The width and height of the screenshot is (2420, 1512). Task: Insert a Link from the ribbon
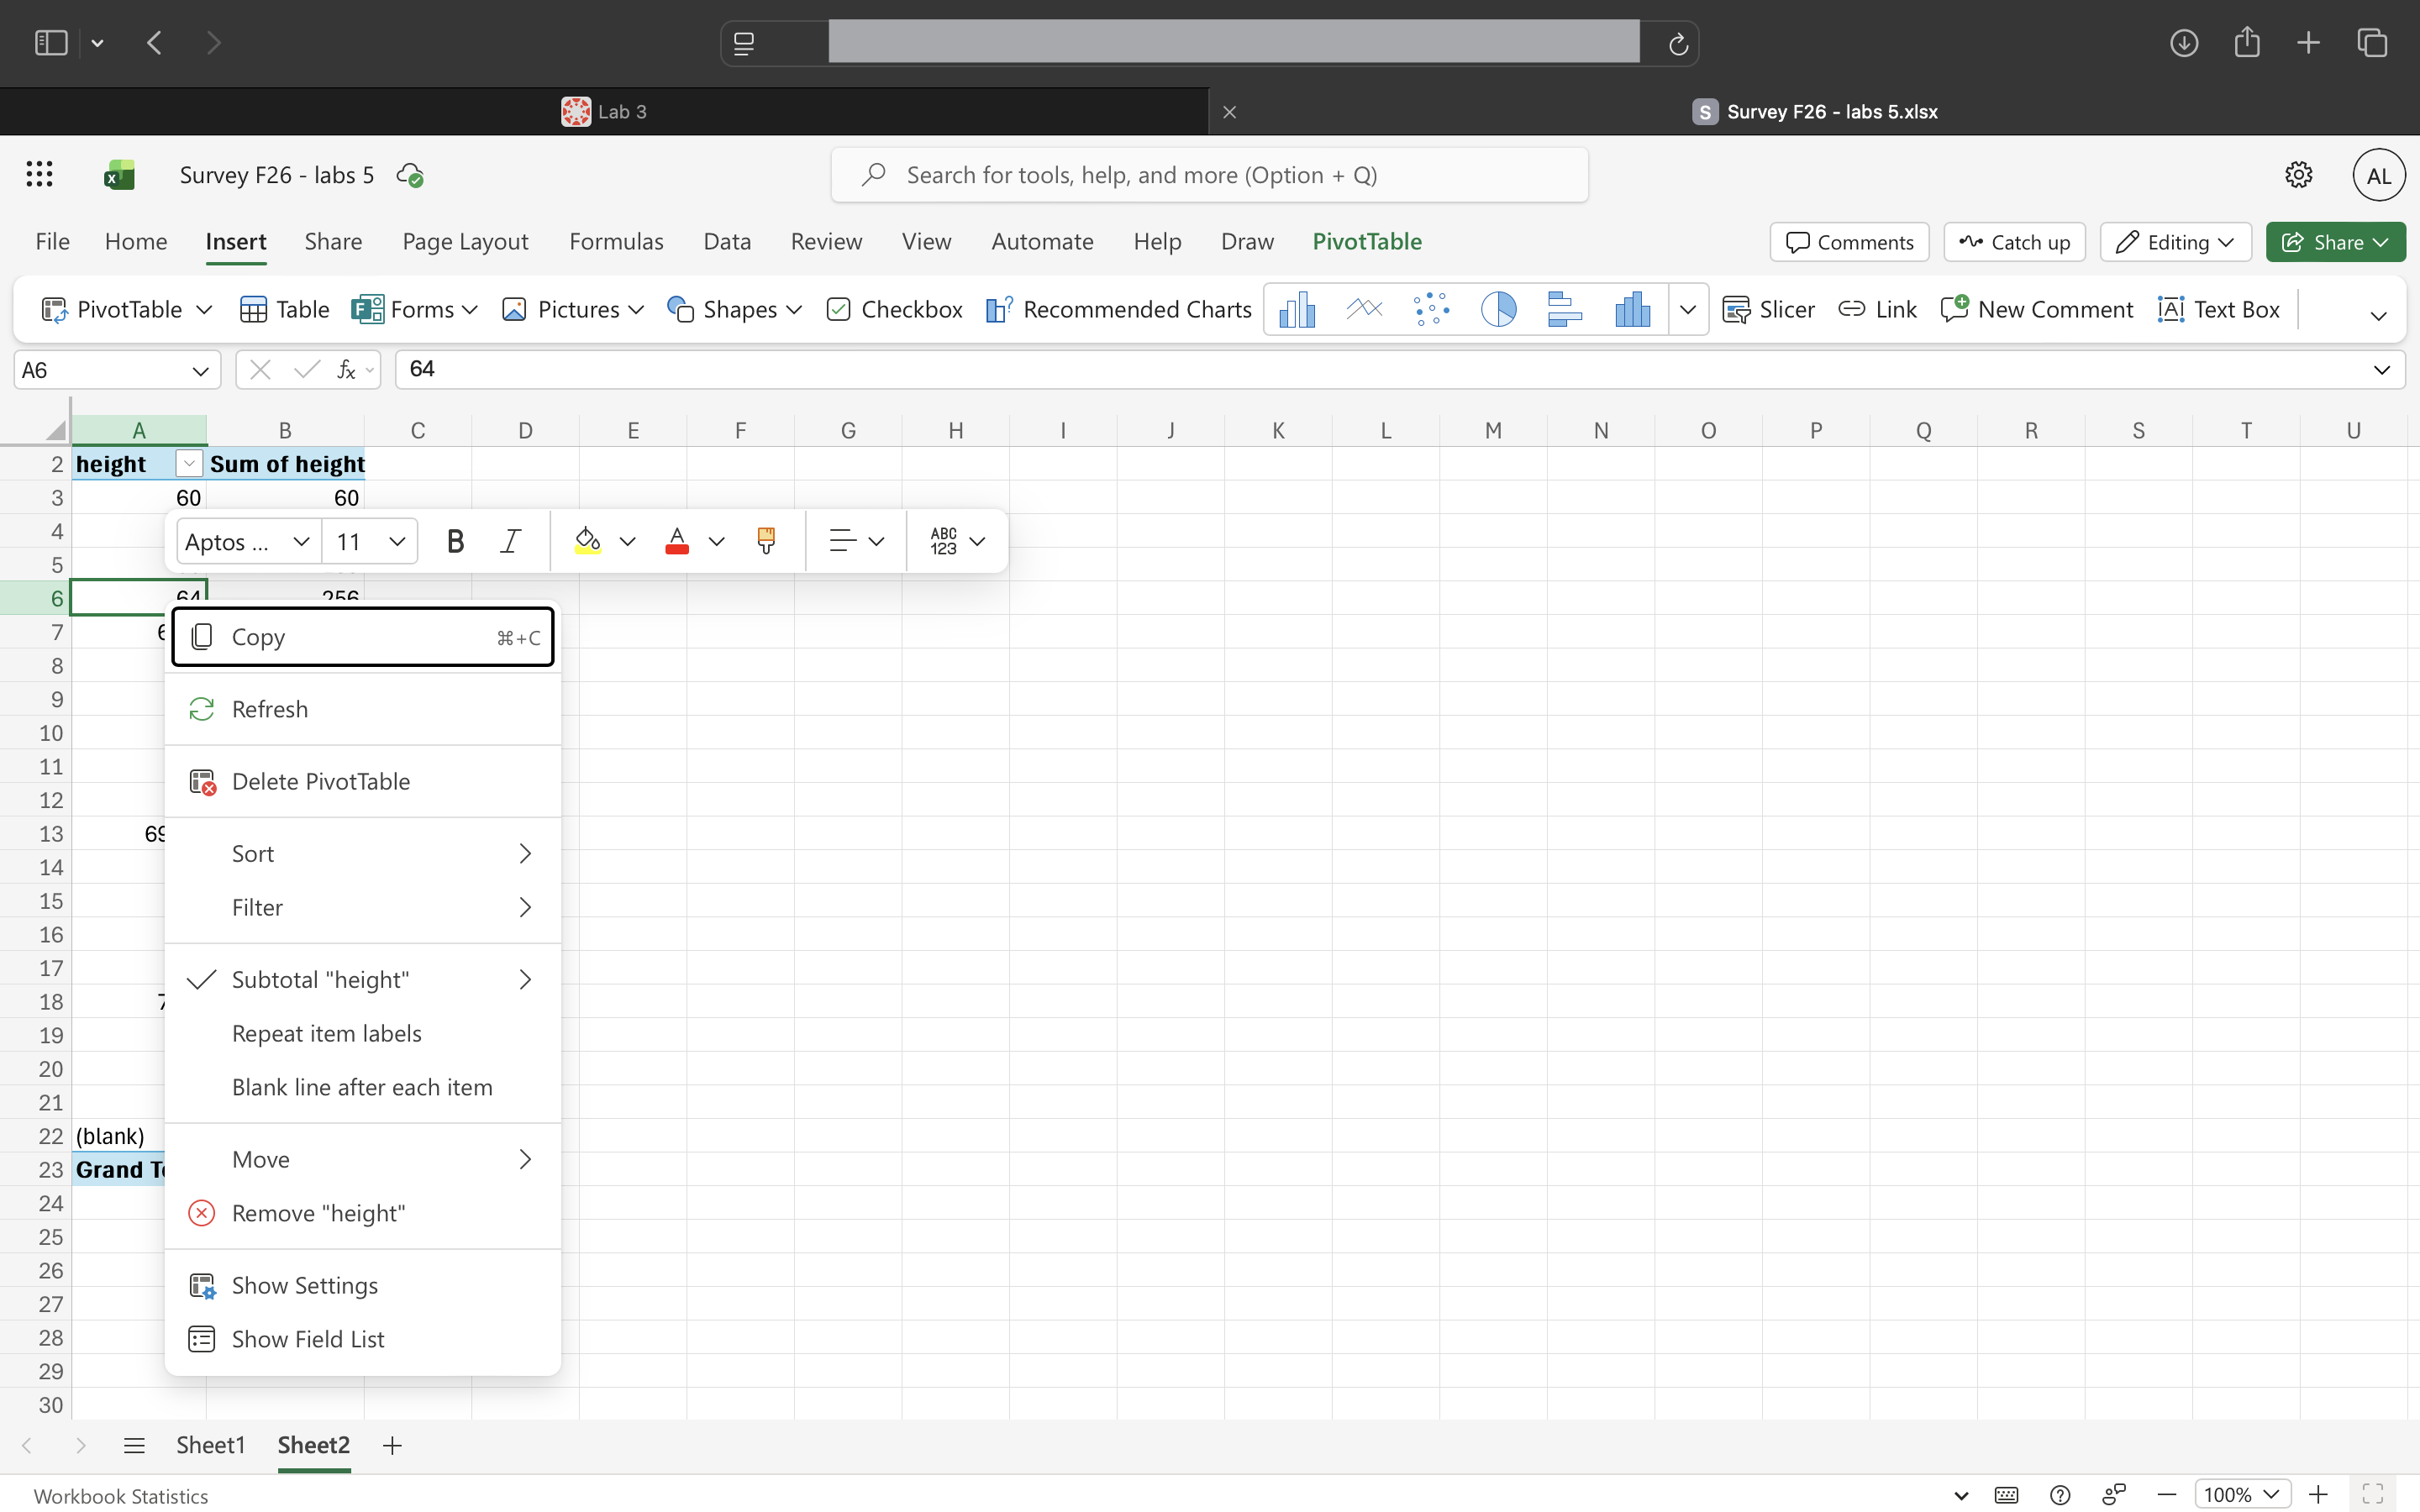(1877, 310)
